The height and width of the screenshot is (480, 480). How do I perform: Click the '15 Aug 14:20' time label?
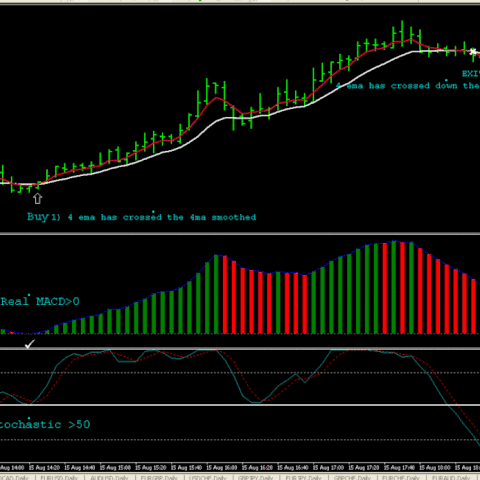pyautogui.click(x=45, y=468)
